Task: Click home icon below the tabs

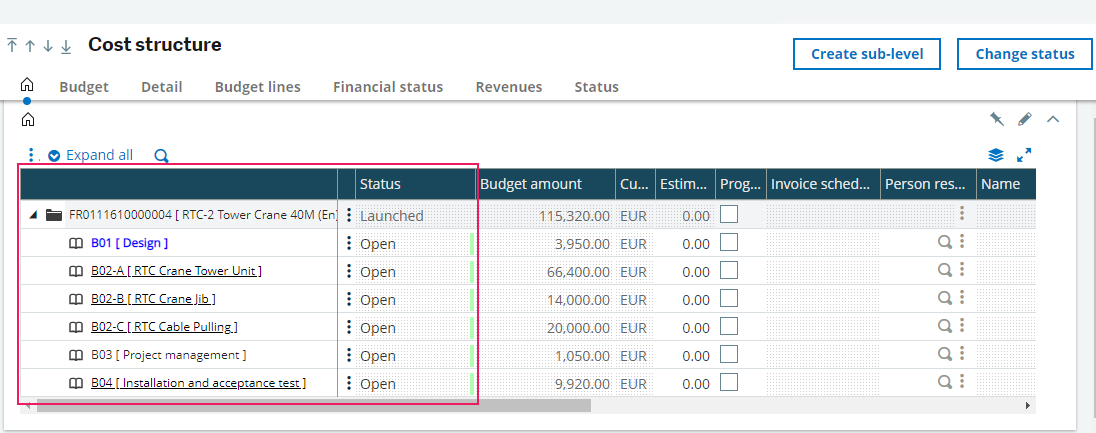Action: (x=28, y=120)
